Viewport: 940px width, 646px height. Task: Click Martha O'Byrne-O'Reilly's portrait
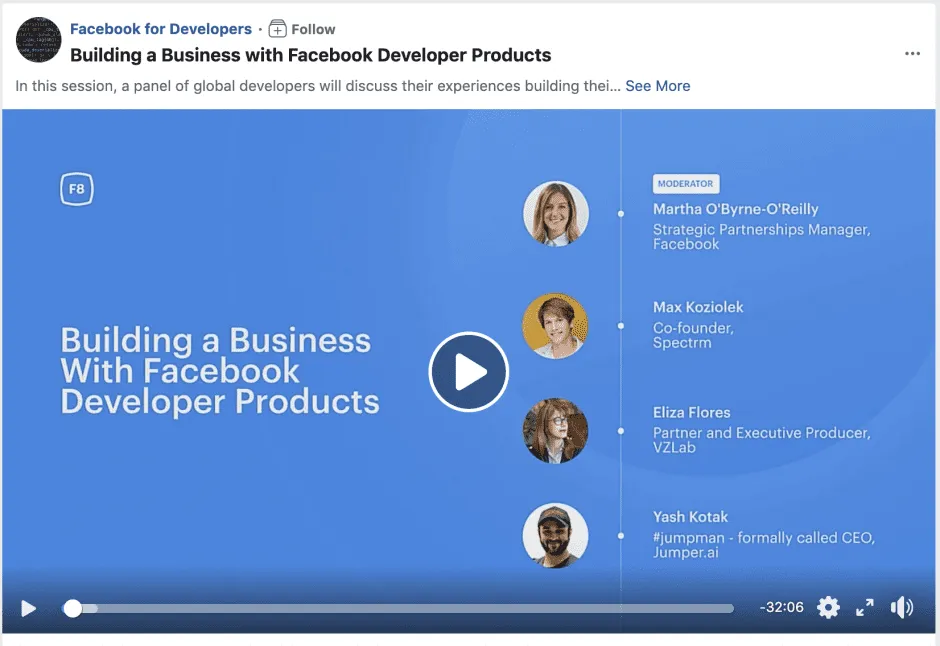point(556,214)
